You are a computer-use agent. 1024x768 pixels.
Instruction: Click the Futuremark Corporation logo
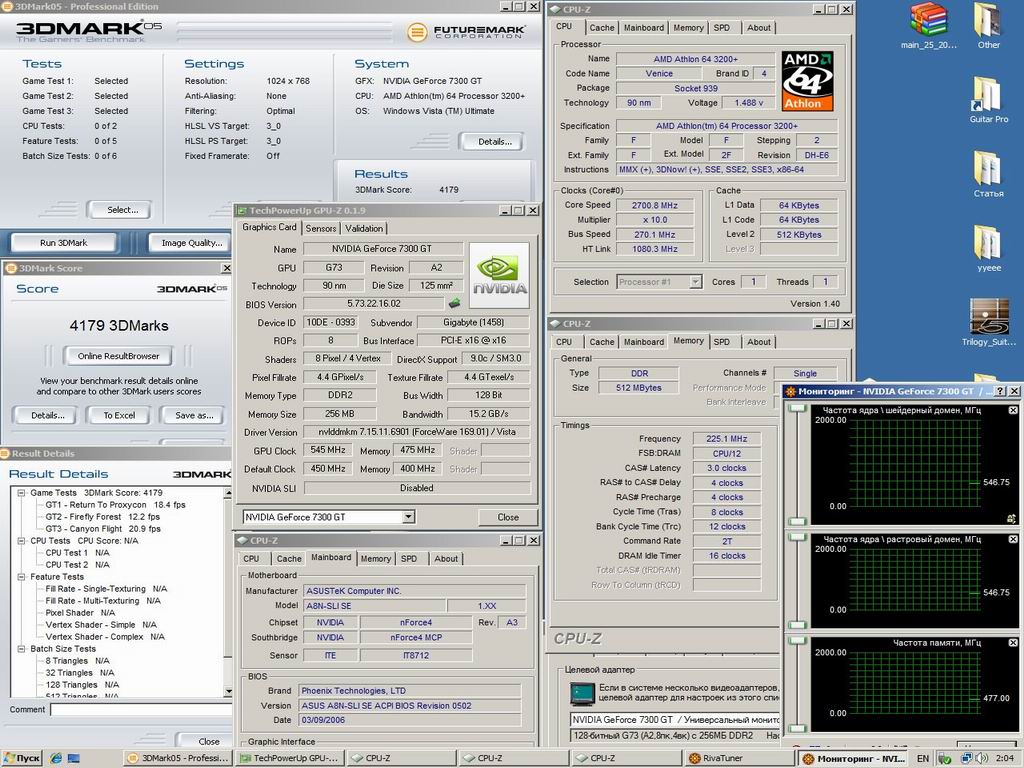tap(466, 31)
